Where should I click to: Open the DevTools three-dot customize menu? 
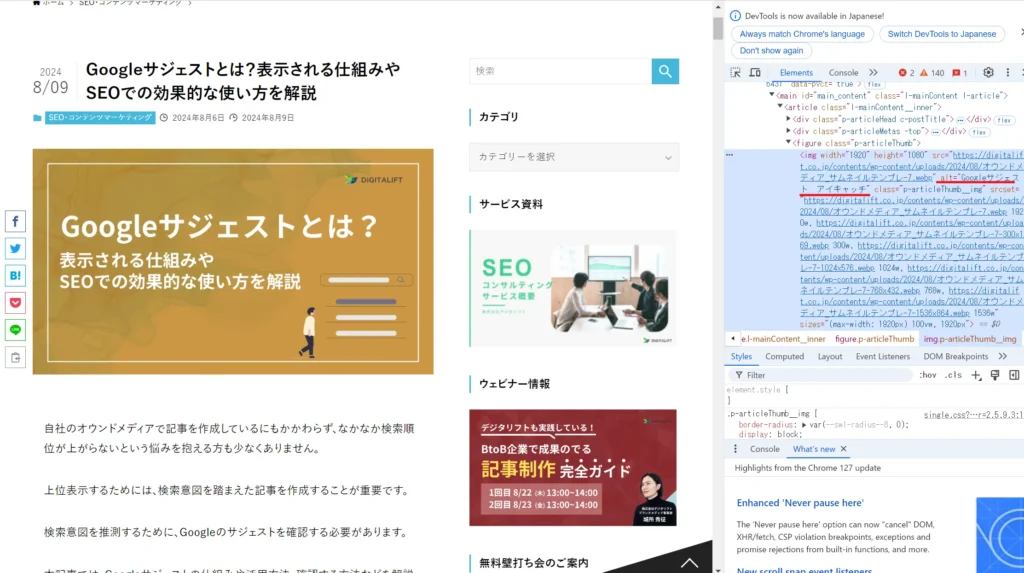coord(1008,73)
